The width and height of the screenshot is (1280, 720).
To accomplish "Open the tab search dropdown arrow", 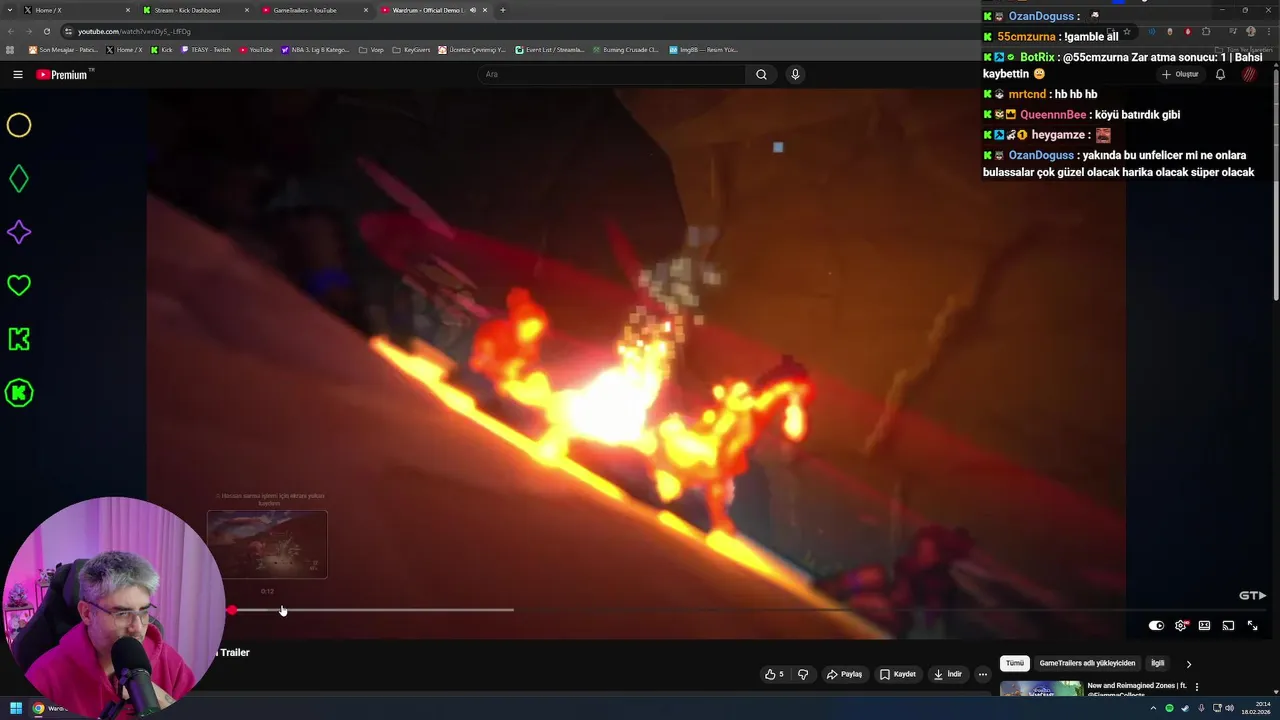I will (x=10, y=10).
